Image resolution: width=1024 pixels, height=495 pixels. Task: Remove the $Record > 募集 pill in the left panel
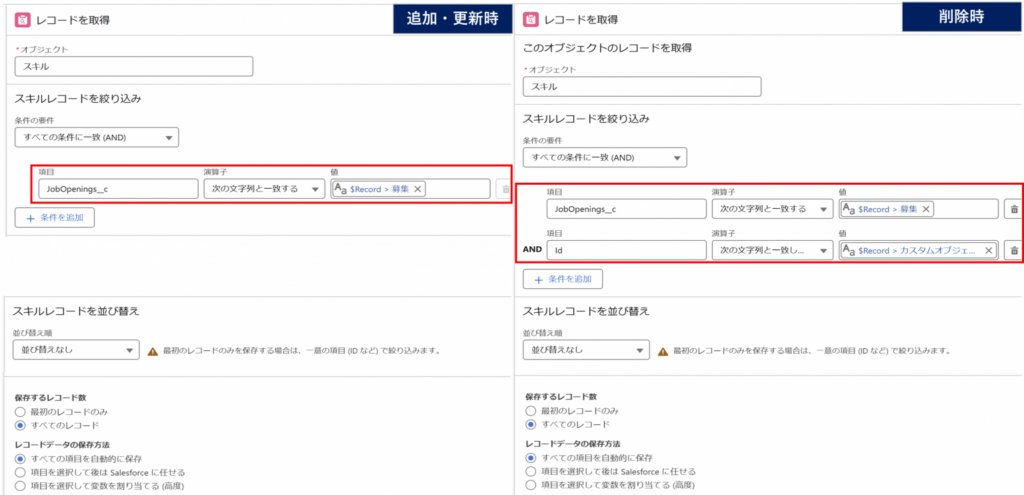[417, 189]
